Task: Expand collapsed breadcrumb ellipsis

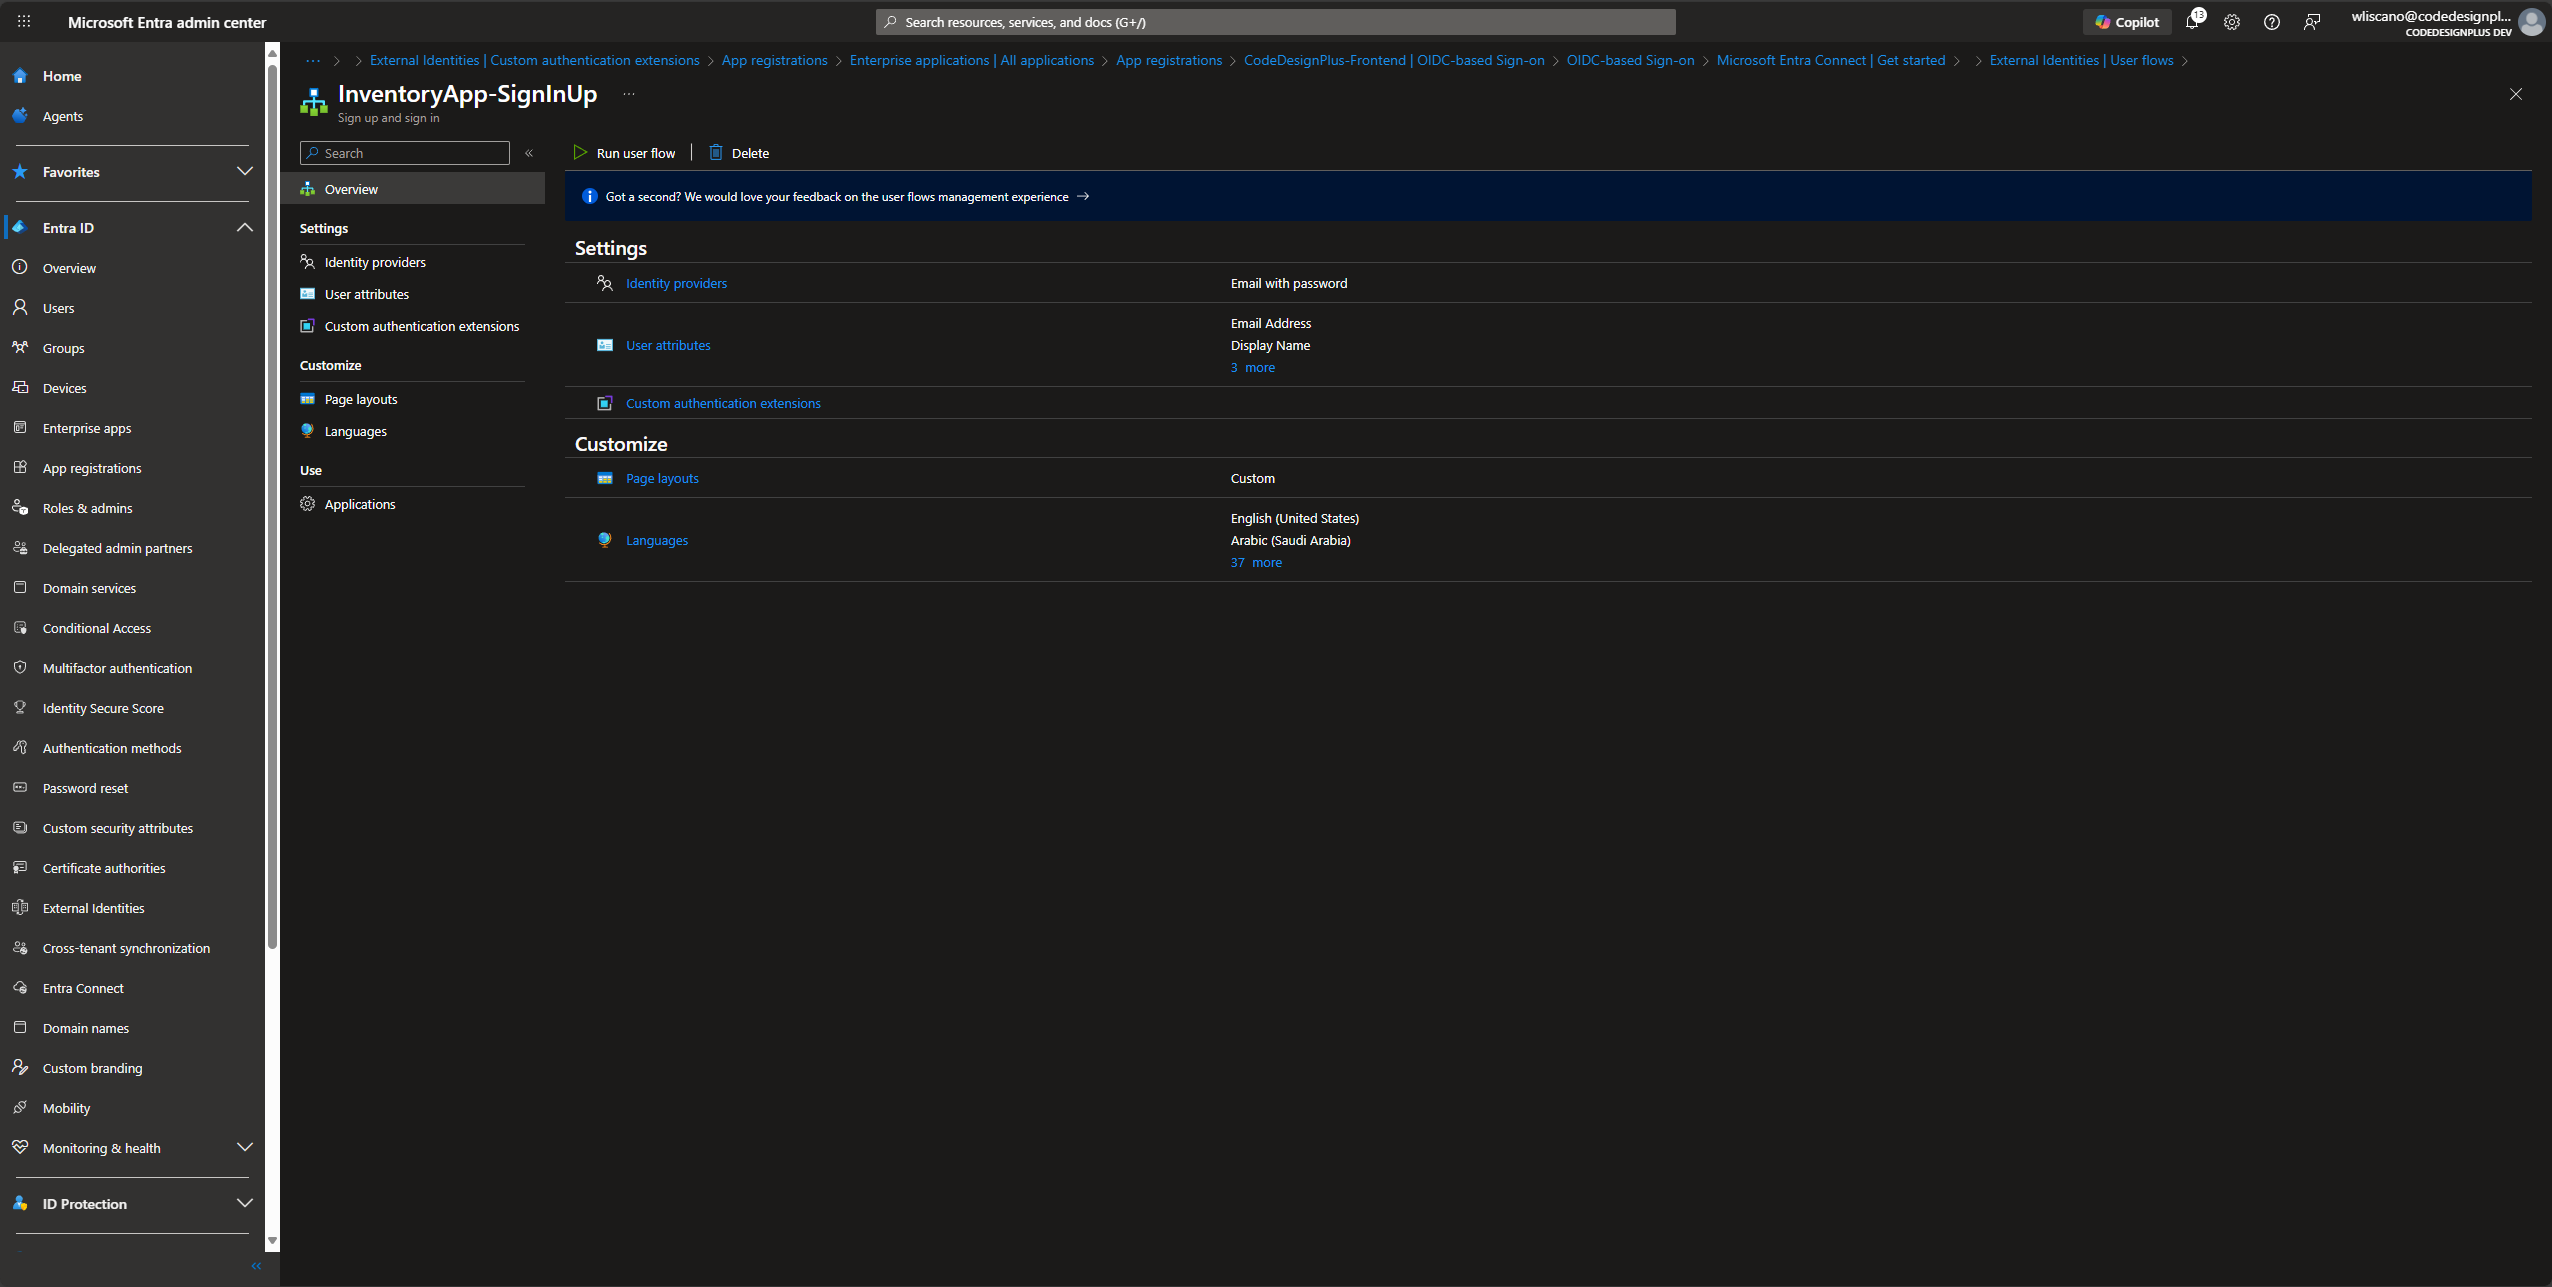Action: [313, 60]
